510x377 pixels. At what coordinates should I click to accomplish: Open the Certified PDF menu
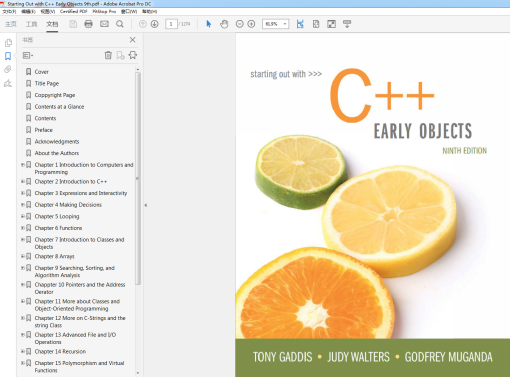[x=74, y=11]
